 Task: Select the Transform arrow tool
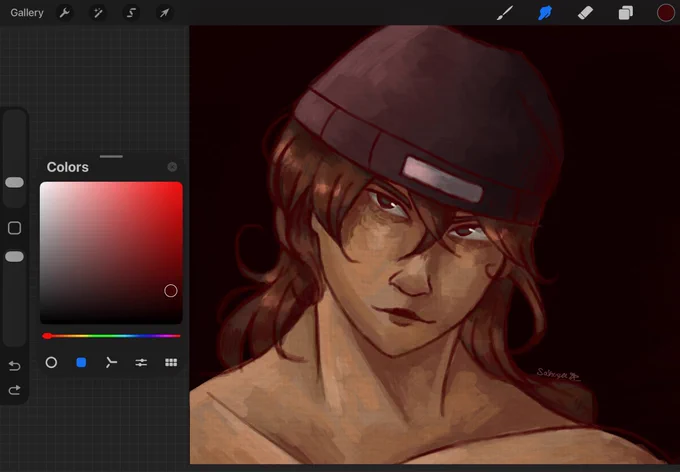point(164,13)
